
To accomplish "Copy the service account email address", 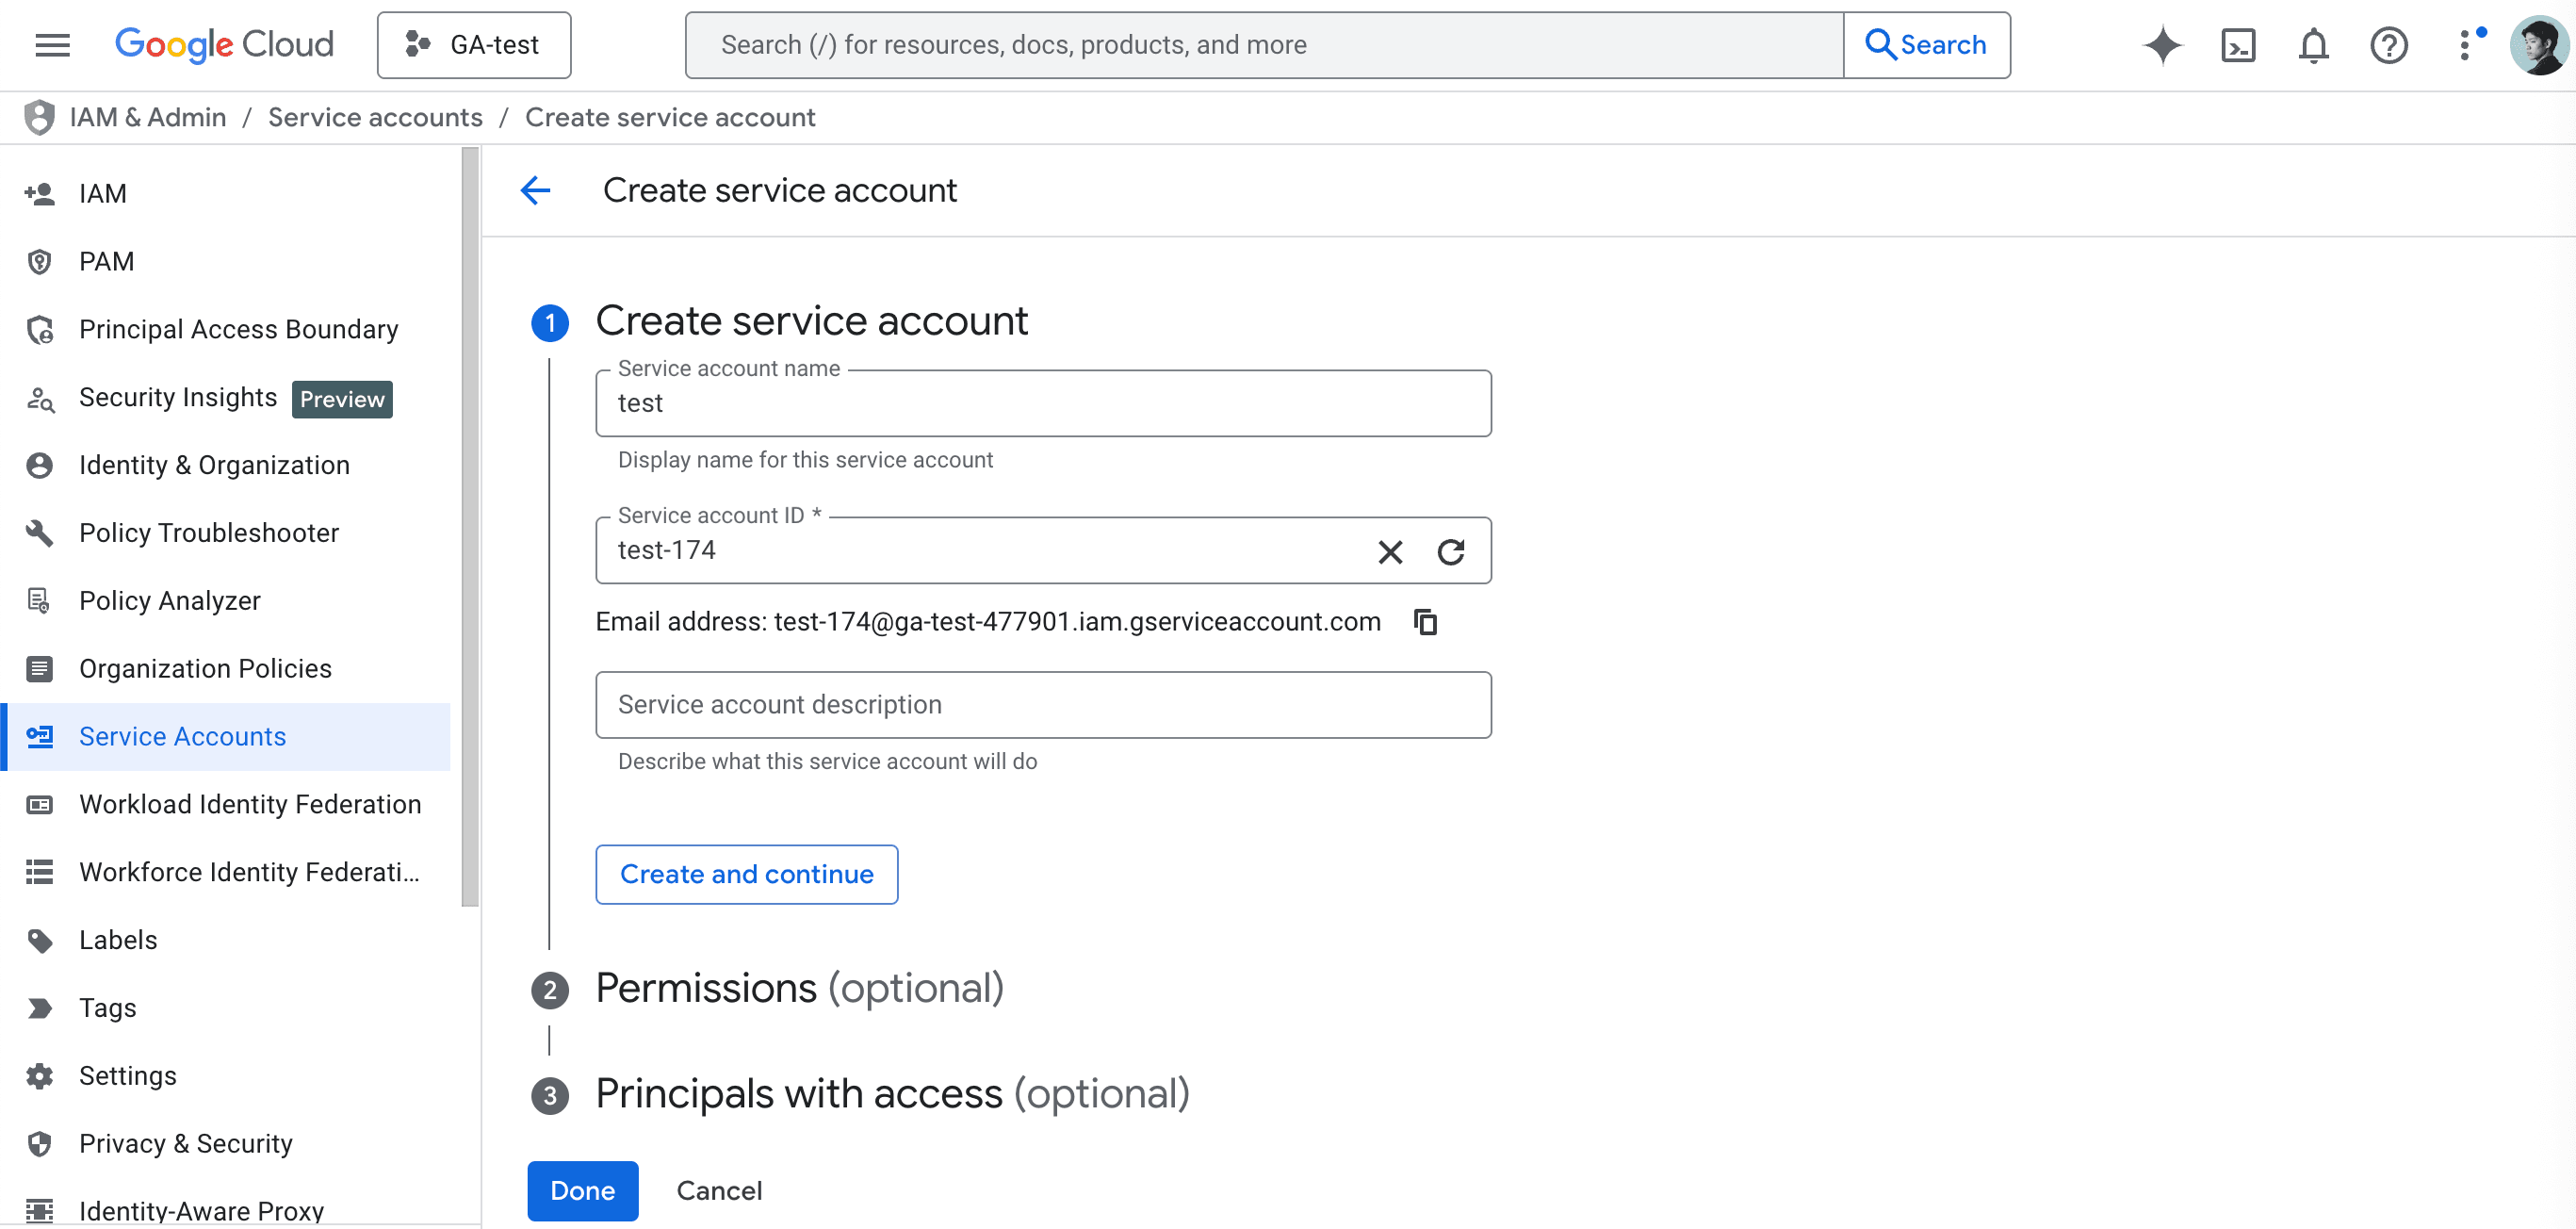I will tap(1425, 621).
